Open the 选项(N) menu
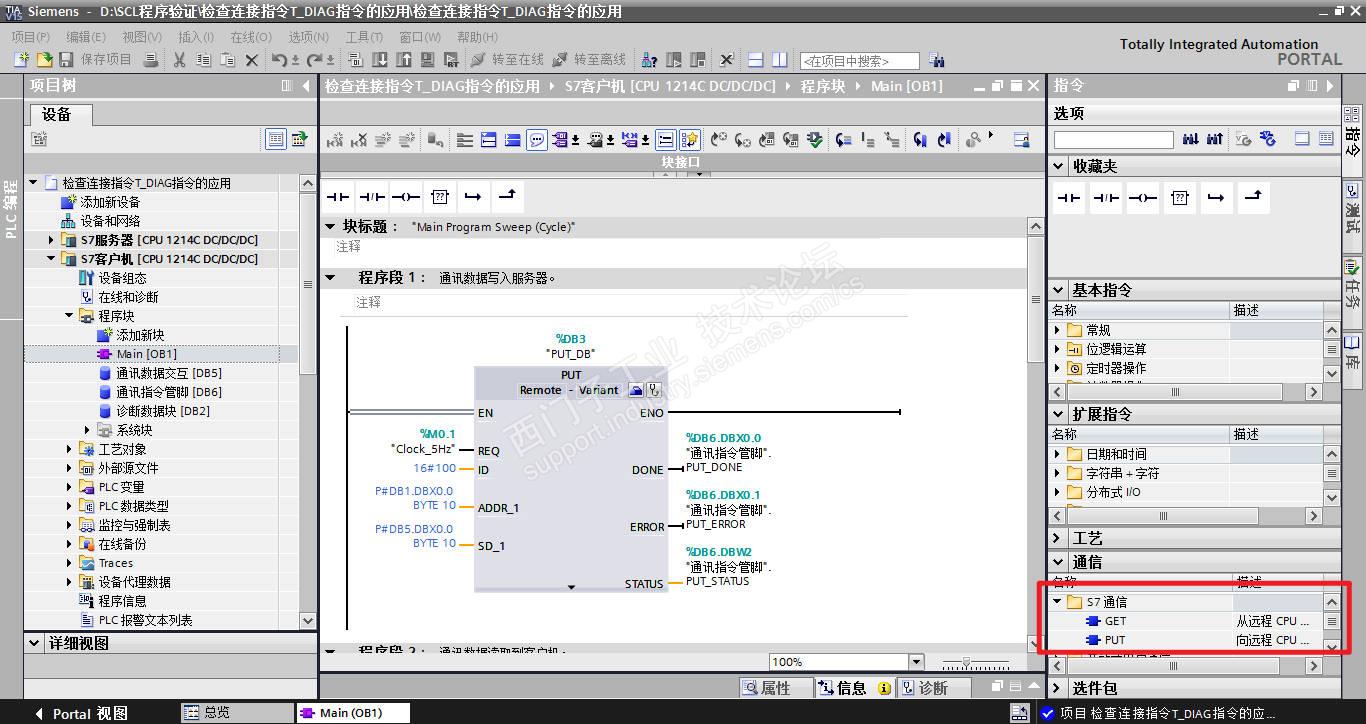This screenshot has width=1366, height=724. click(x=308, y=36)
